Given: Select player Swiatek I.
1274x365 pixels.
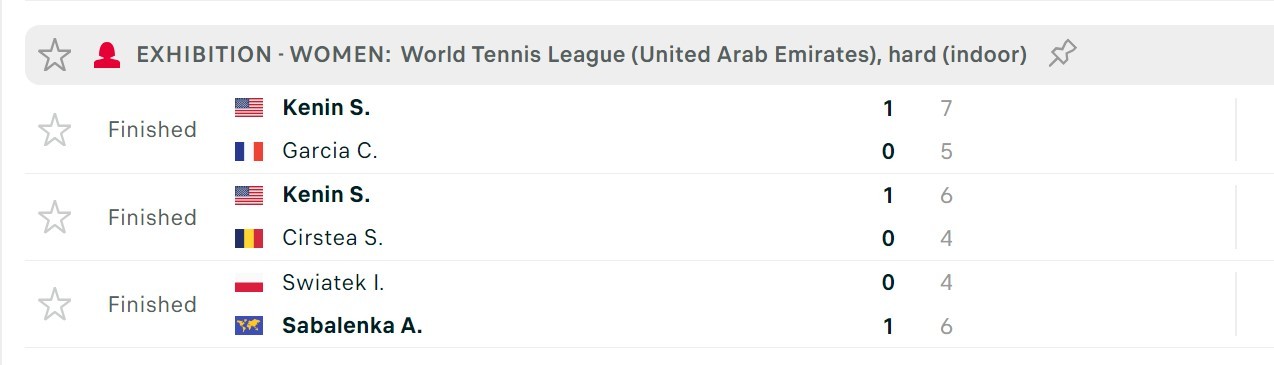Looking at the screenshot, I should click(333, 283).
